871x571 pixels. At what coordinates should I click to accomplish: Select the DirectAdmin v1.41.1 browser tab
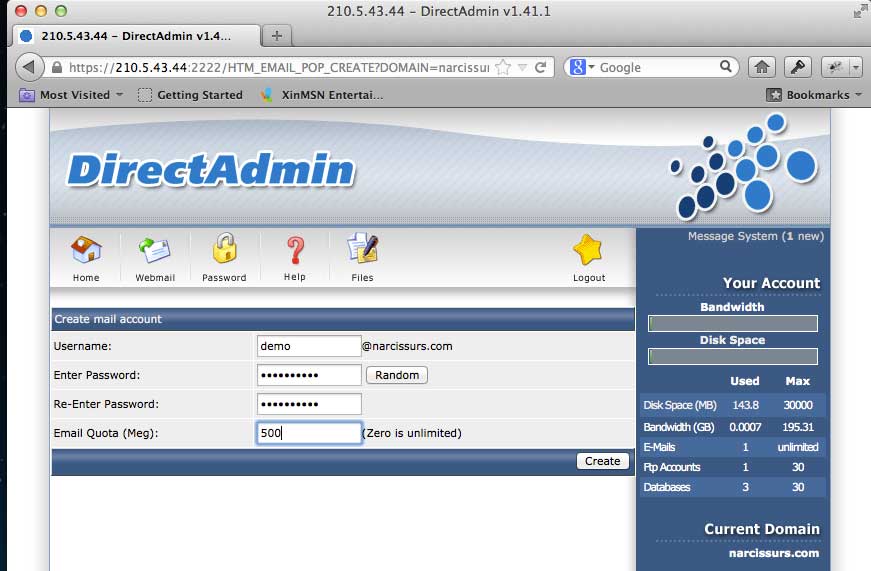tap(136, 36)
